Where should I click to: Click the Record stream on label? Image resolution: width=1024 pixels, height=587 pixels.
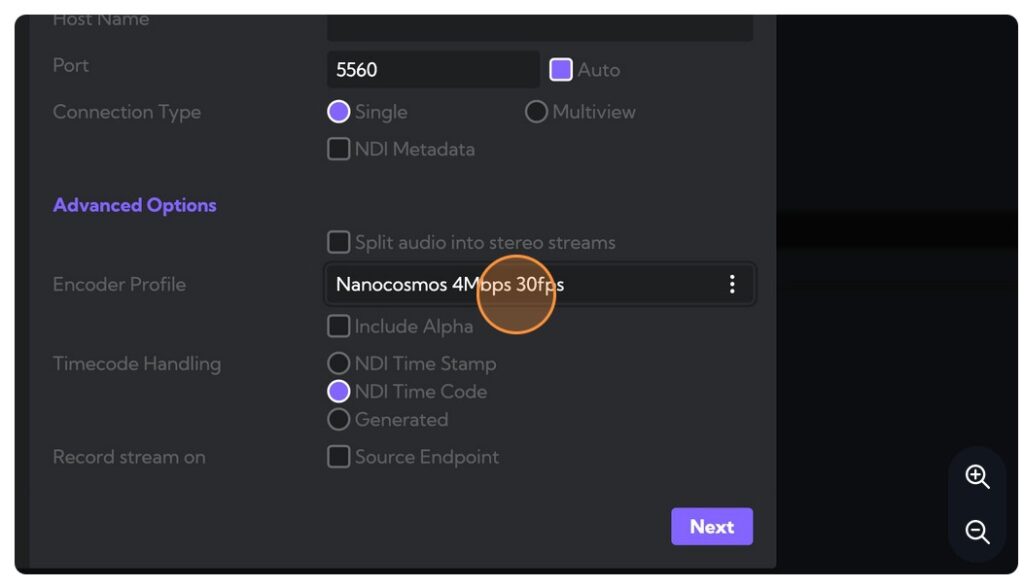tap(129, 457)
